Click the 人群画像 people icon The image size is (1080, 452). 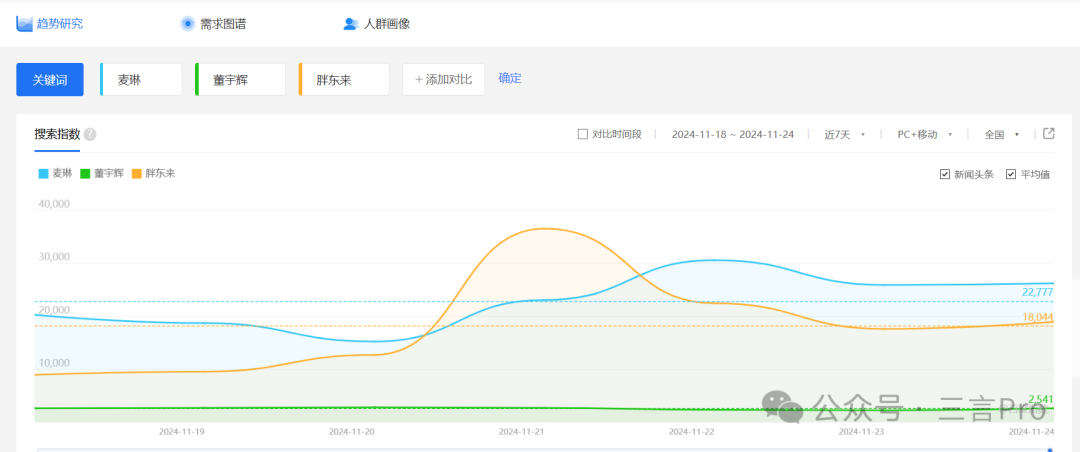[x=350, y=23]
